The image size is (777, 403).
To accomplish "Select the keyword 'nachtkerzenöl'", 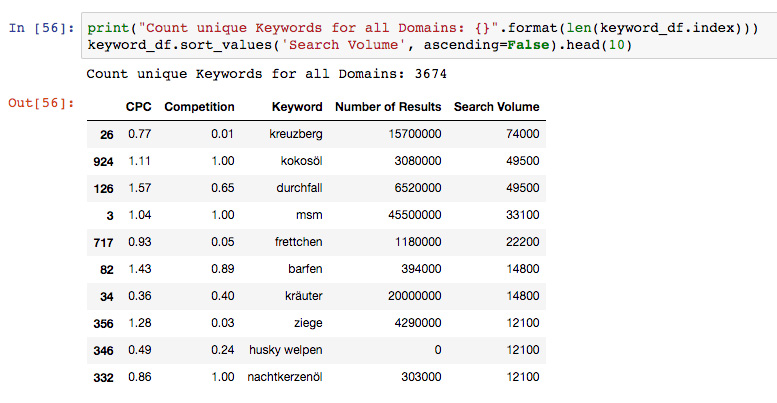I will click(x=285, y=377).
